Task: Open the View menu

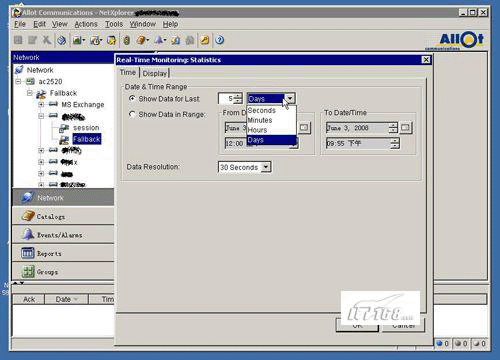Action: pyautogui.click(x=60, y=24)
